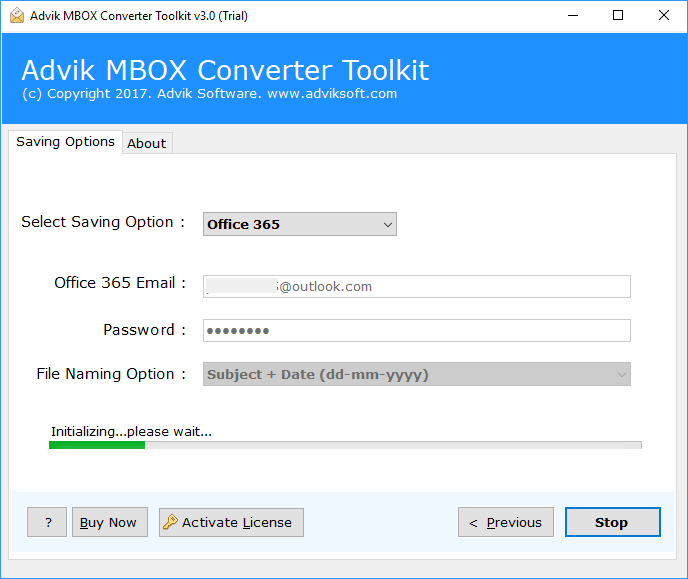Click the 'Password :' label
688x579 pixels.
pyautogui.click(x=145, y=330)
